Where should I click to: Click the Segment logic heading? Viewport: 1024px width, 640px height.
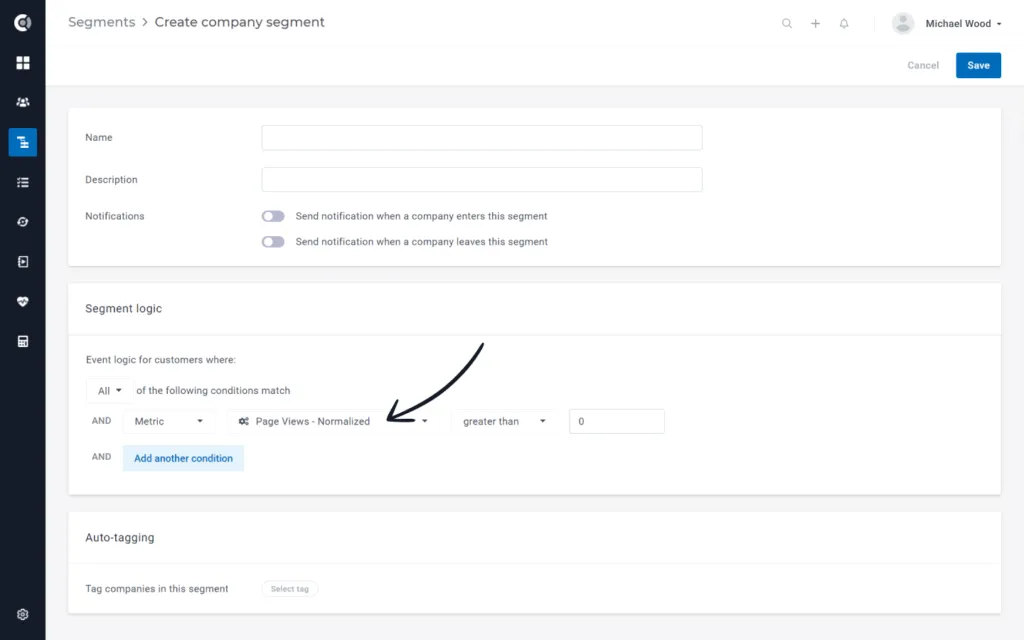(x=123, y=308)
